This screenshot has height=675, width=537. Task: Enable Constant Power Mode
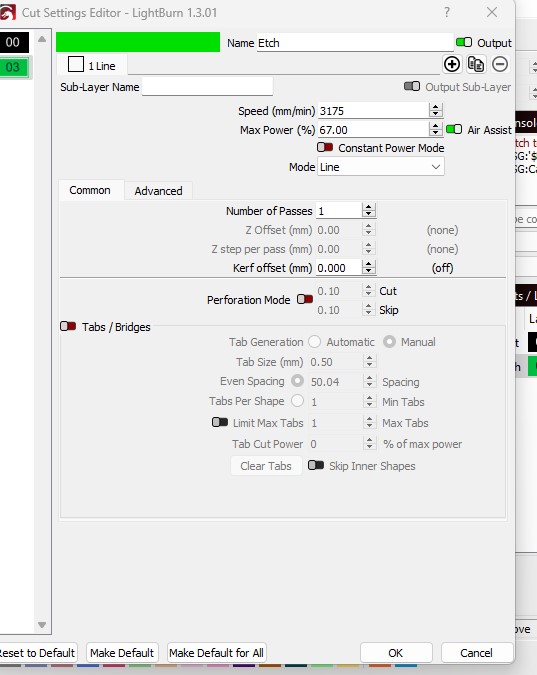click(325, 147)
